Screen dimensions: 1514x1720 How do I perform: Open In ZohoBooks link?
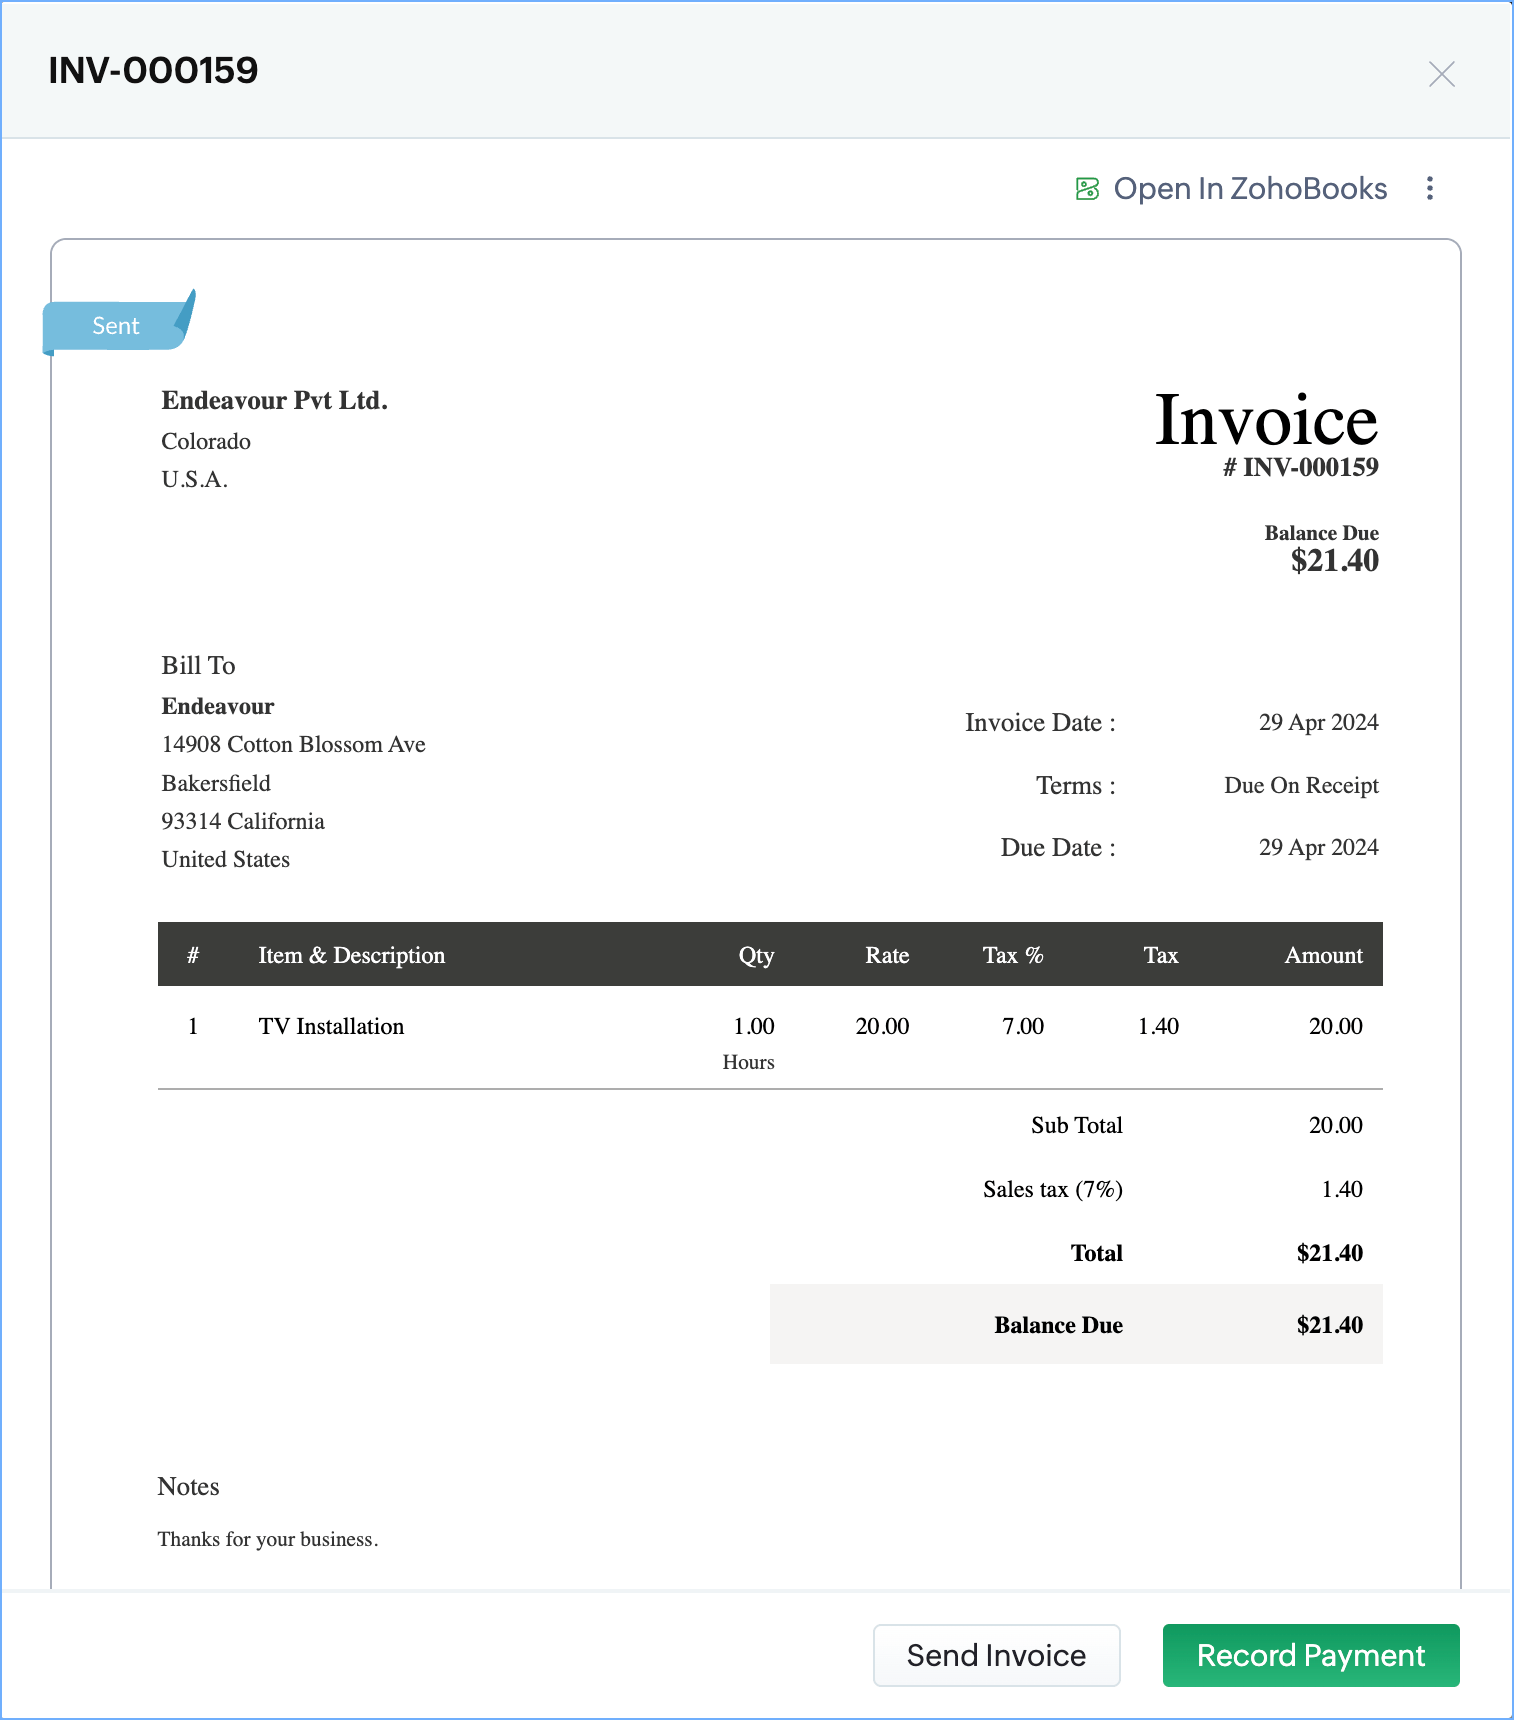click(x=1250, y=188)
